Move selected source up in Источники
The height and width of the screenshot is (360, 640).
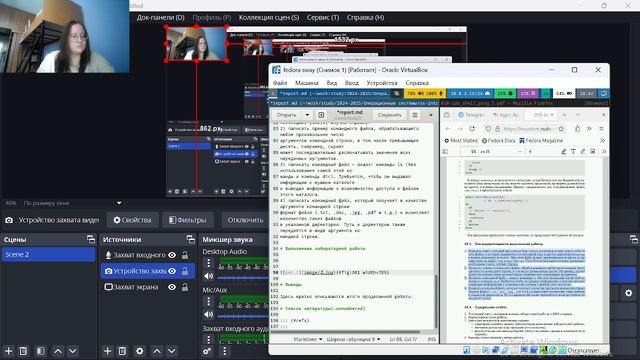[157, 351]
